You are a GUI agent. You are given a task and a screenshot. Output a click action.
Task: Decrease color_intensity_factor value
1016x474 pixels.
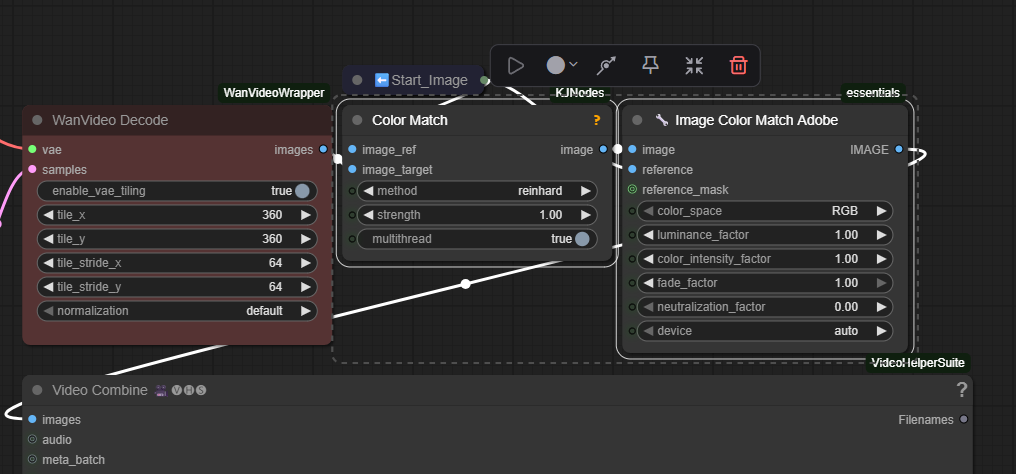[x=648, y=259]
